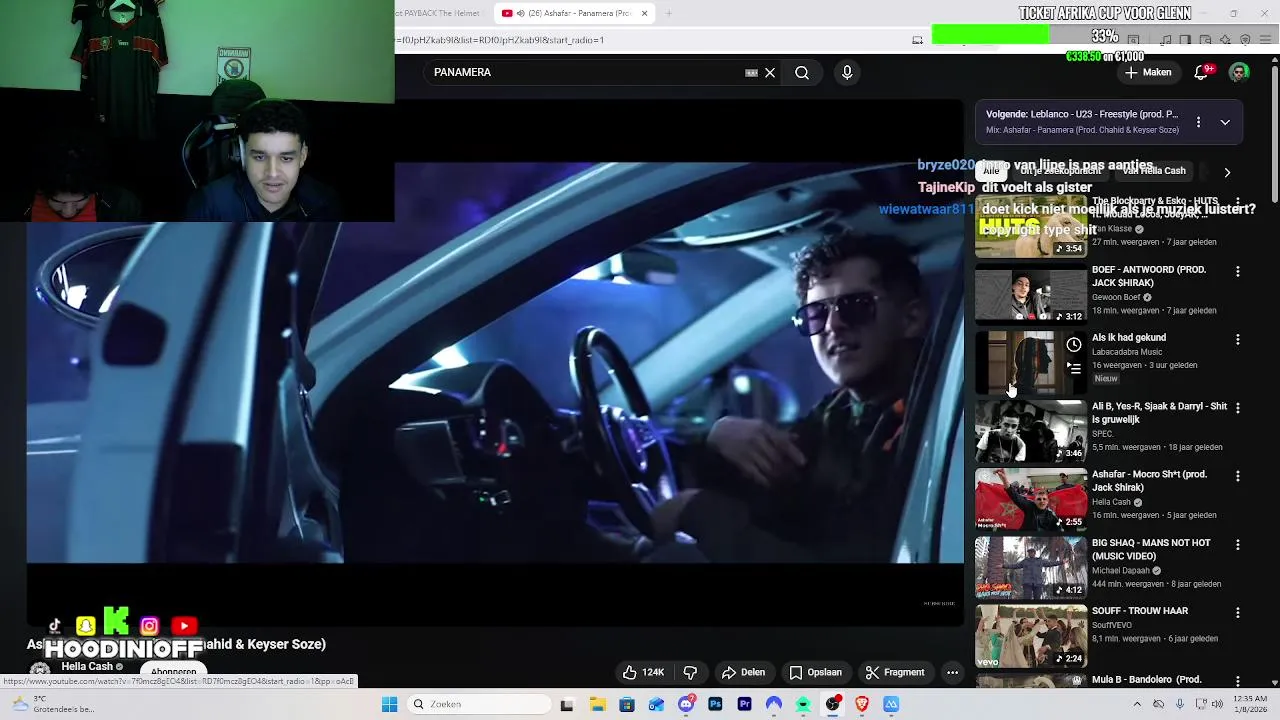Click the Labacadabra Music channel name

[x=1127, y=352]
